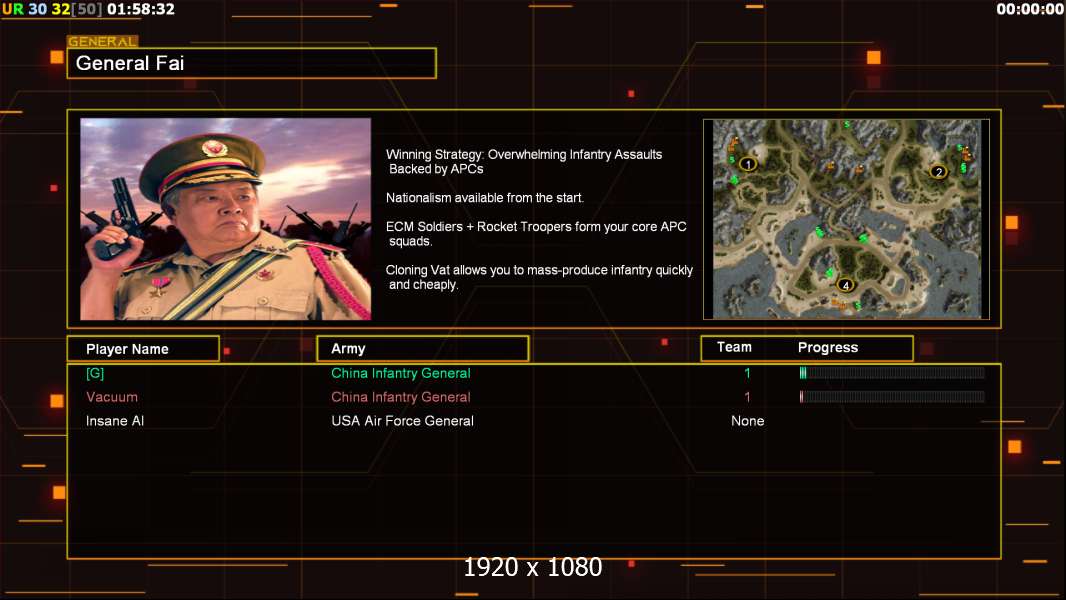1066x600 pixels.
Task: Click the Team column label
Action: pyautogui.click(x=734, y=347)
